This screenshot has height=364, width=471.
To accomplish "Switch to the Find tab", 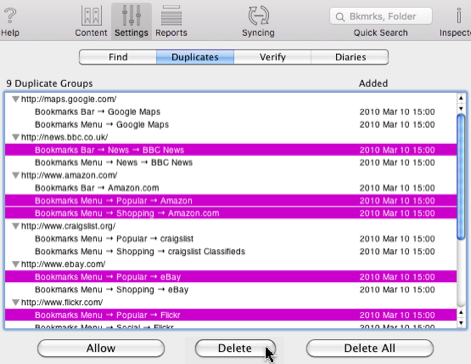I will pyautogui.click(x=118, y=57).
